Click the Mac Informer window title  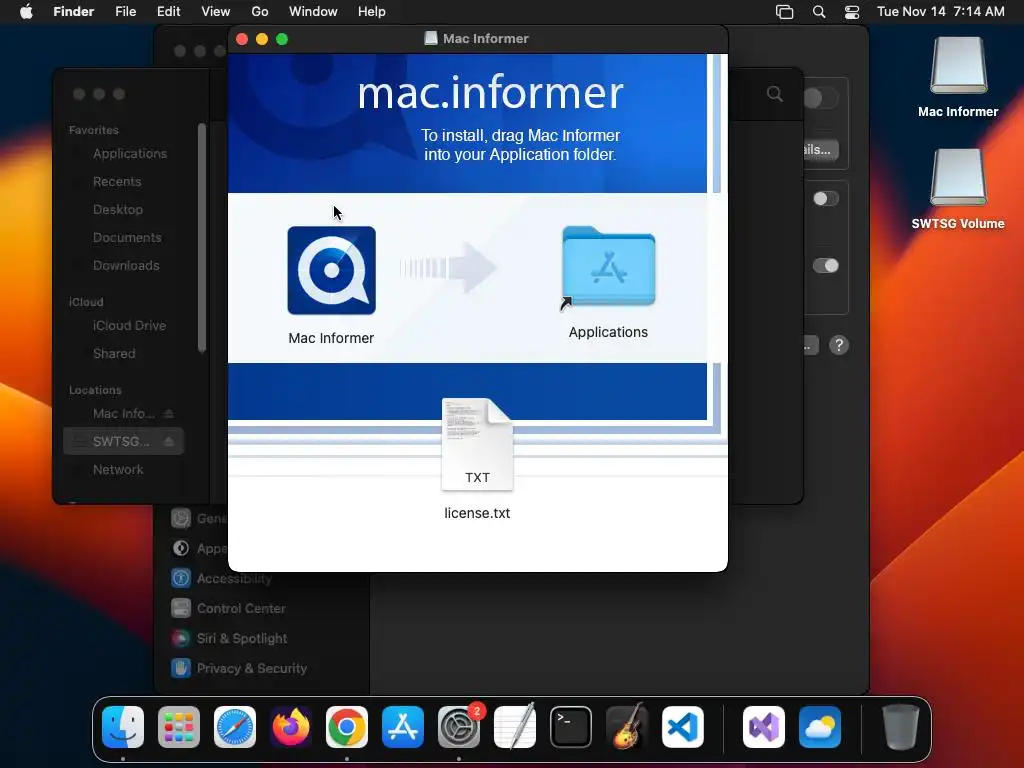[x=486, y=39]
